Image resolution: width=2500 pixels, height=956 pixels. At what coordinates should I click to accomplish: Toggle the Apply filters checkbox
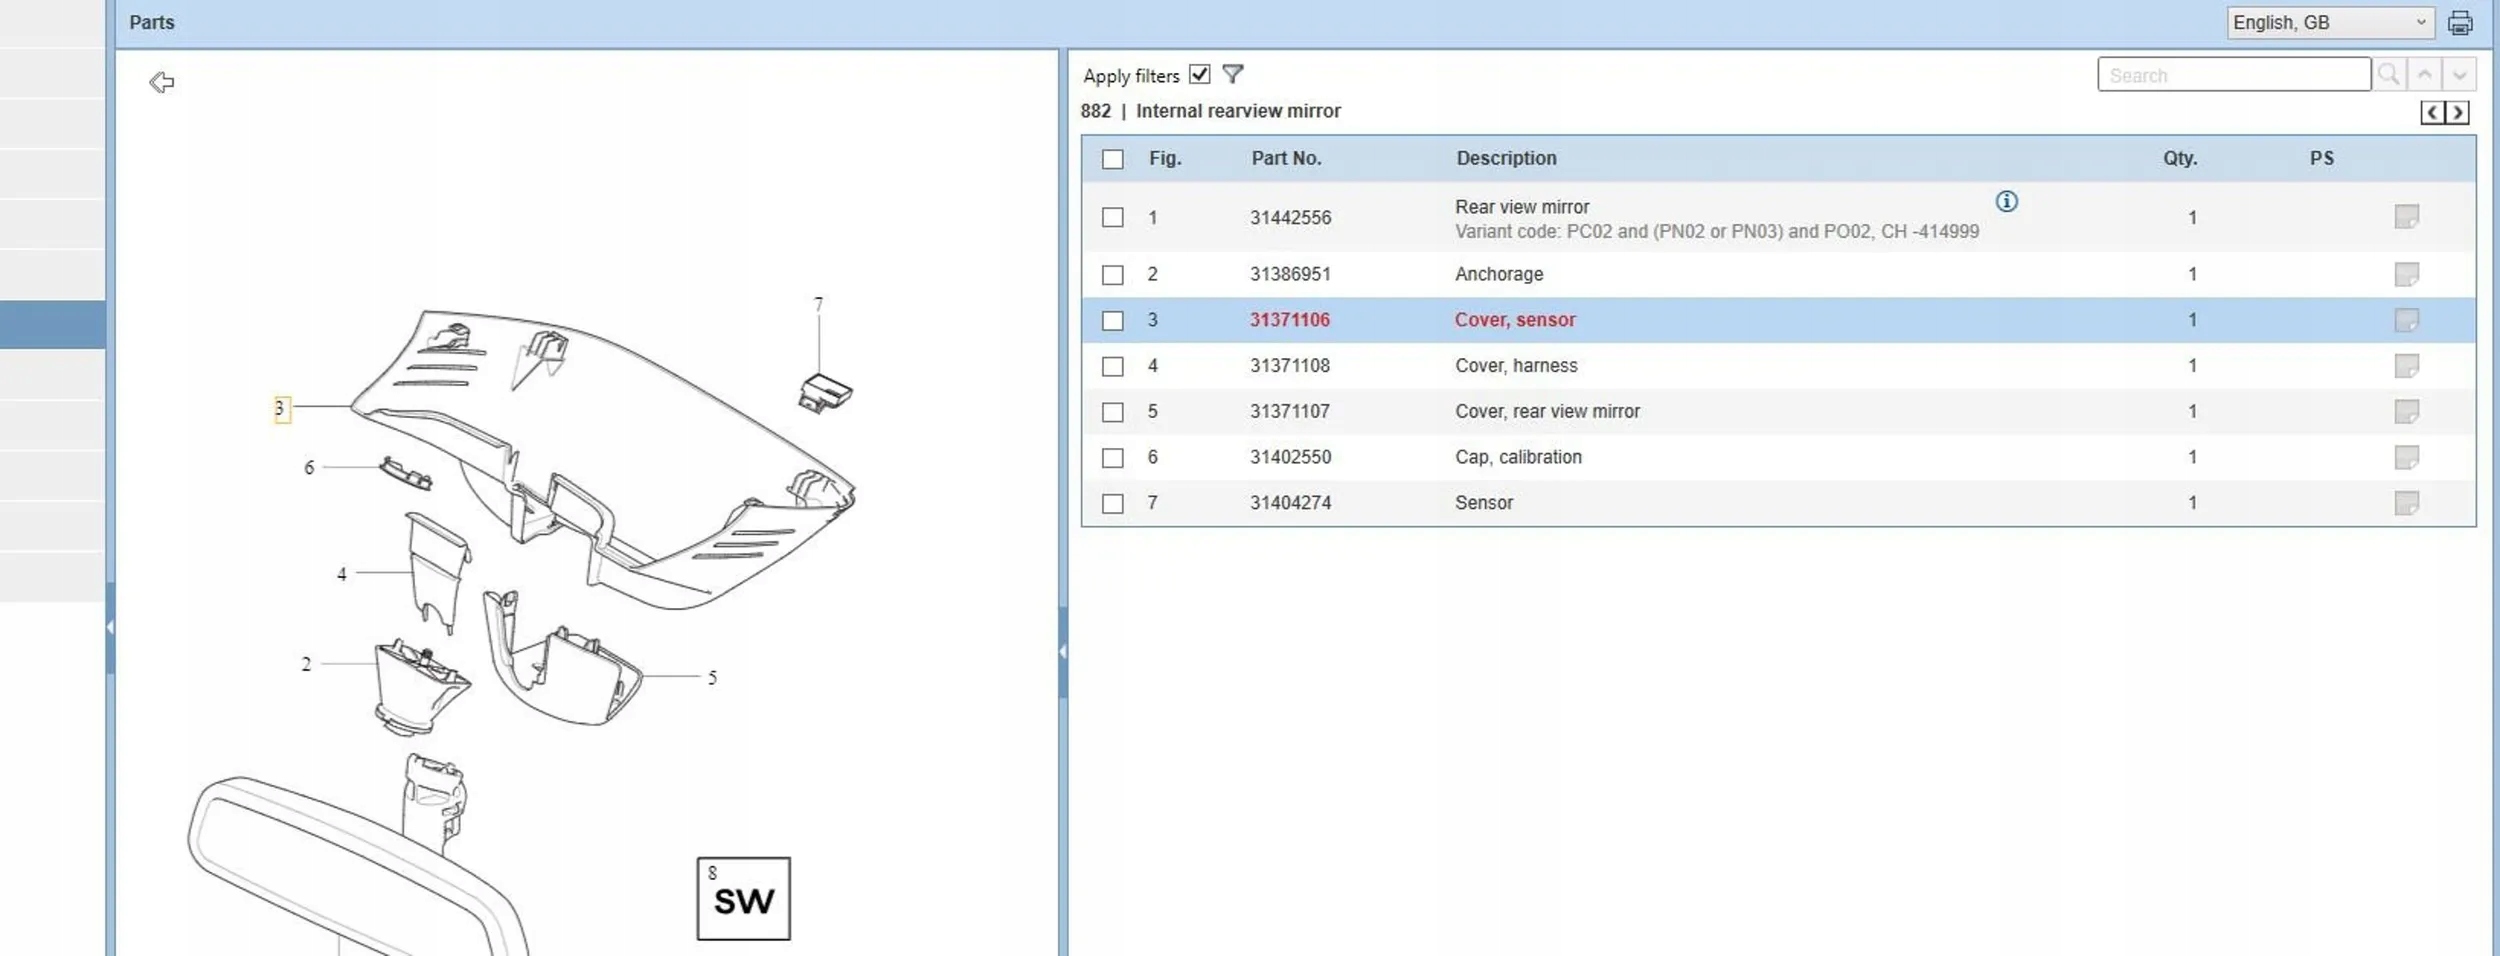tap(1200, 74)
